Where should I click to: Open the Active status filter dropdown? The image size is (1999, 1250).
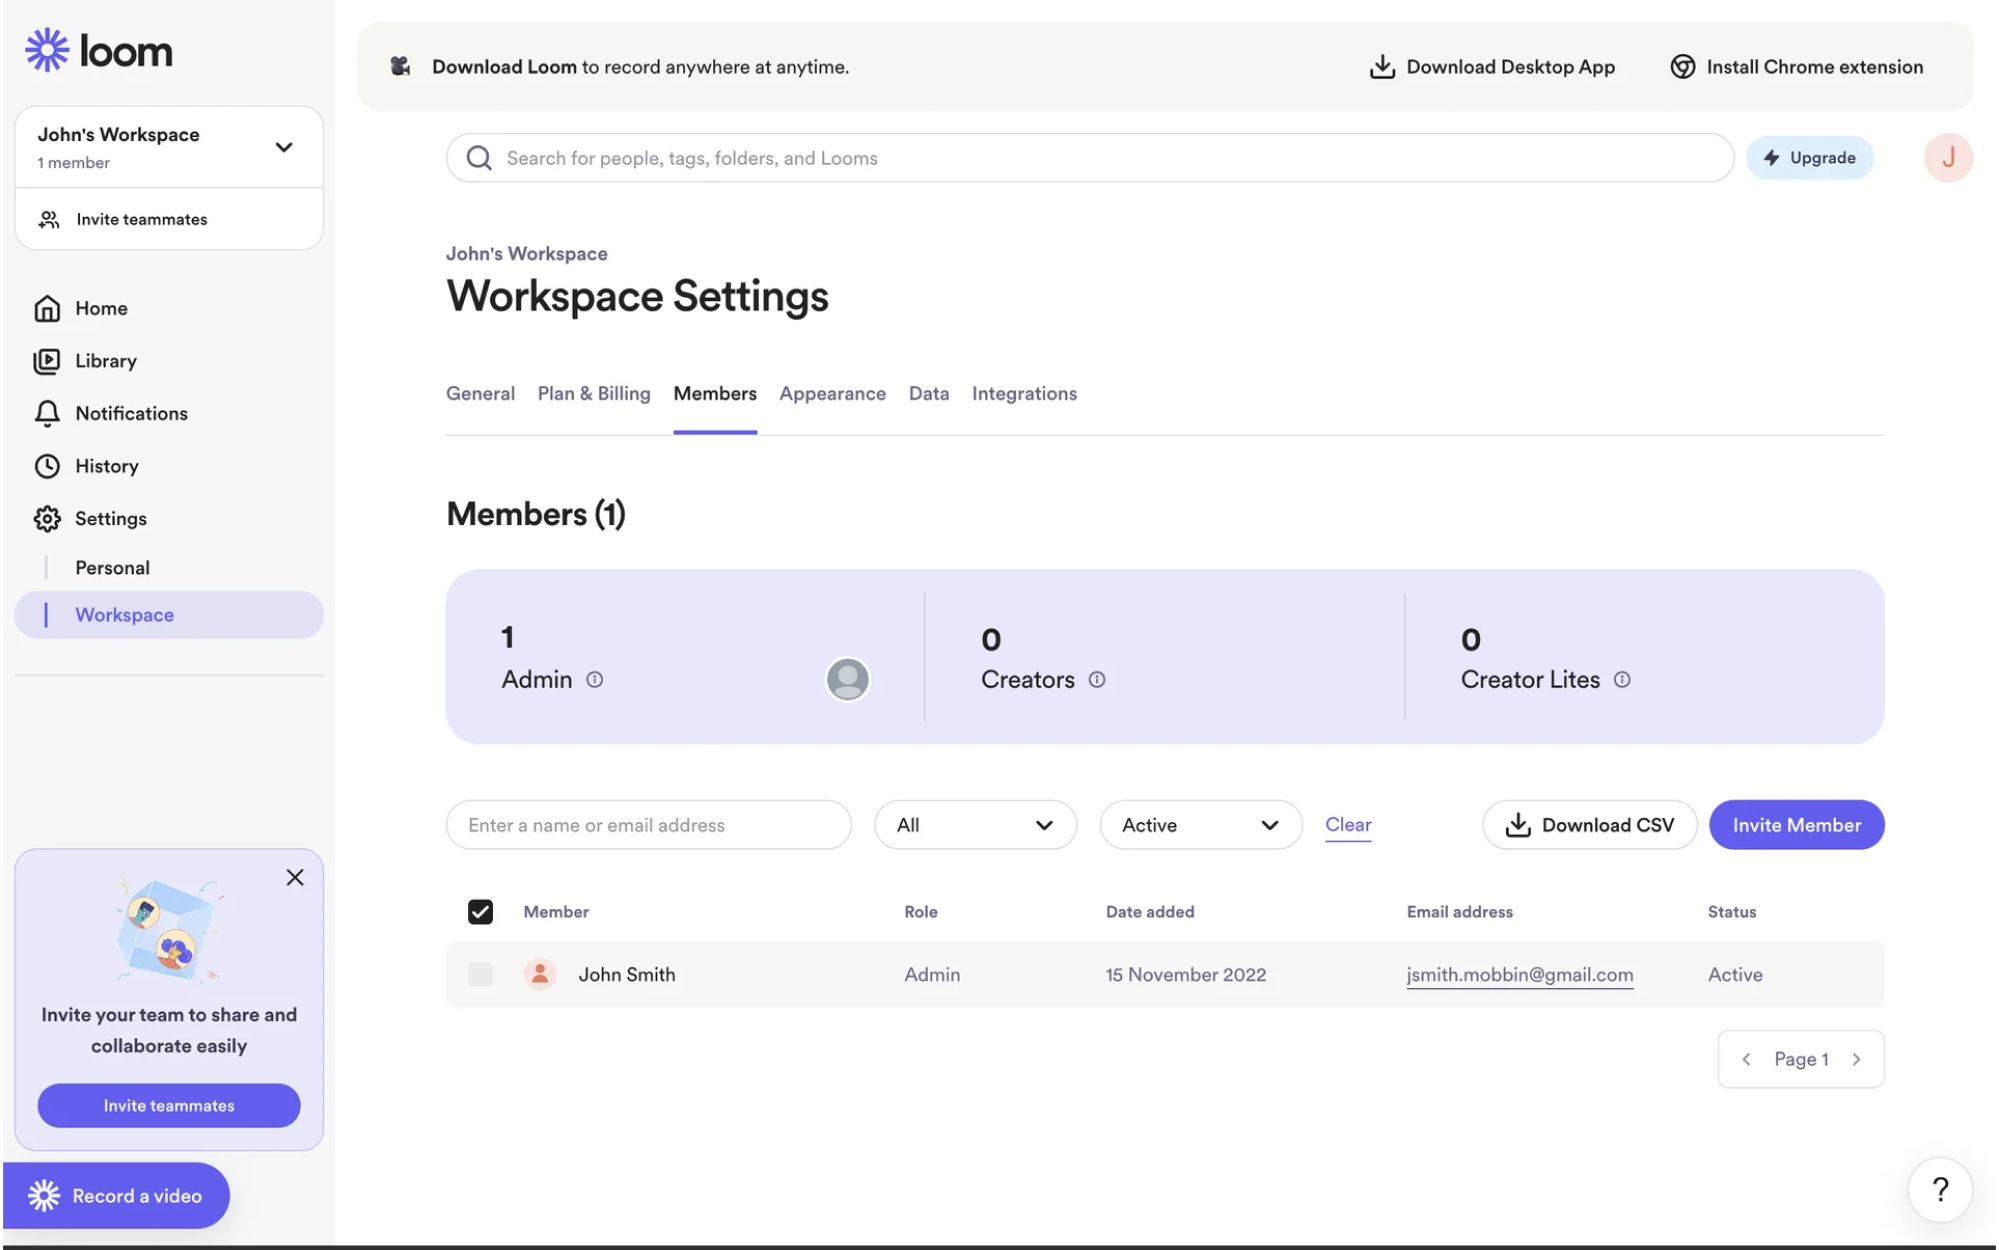[x=1200, y=824]
